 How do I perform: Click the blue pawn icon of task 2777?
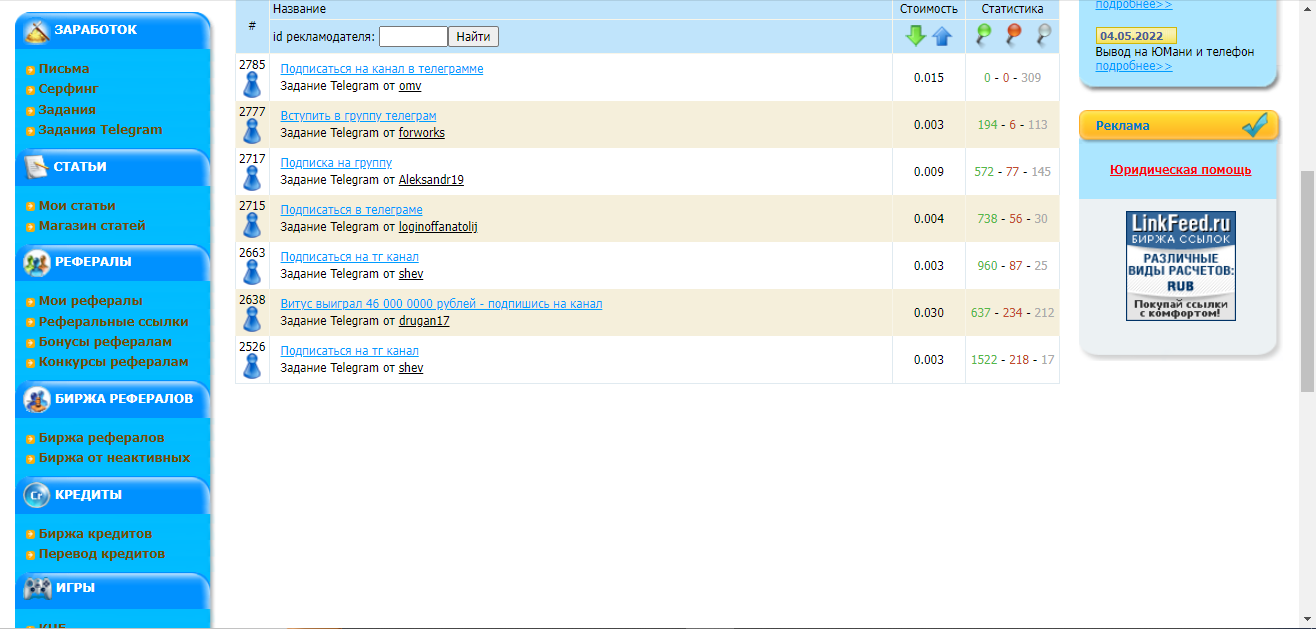[x=252, y=131]
